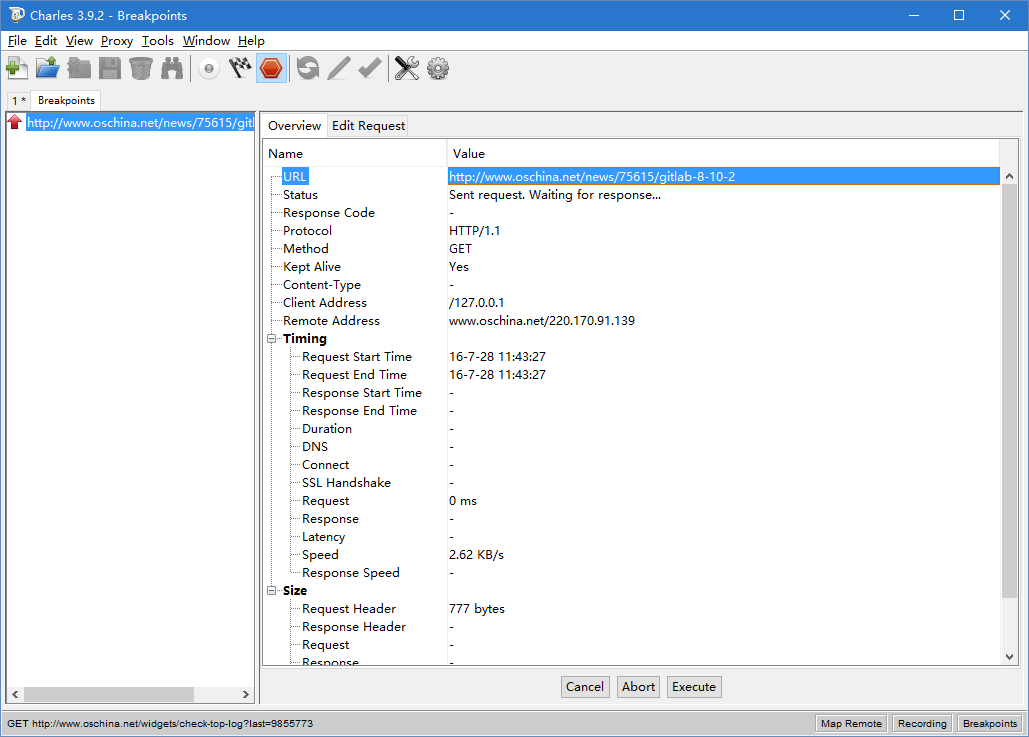The image size is (1029, 737).
Task: Open the Window menu
Action: point(206,41)
